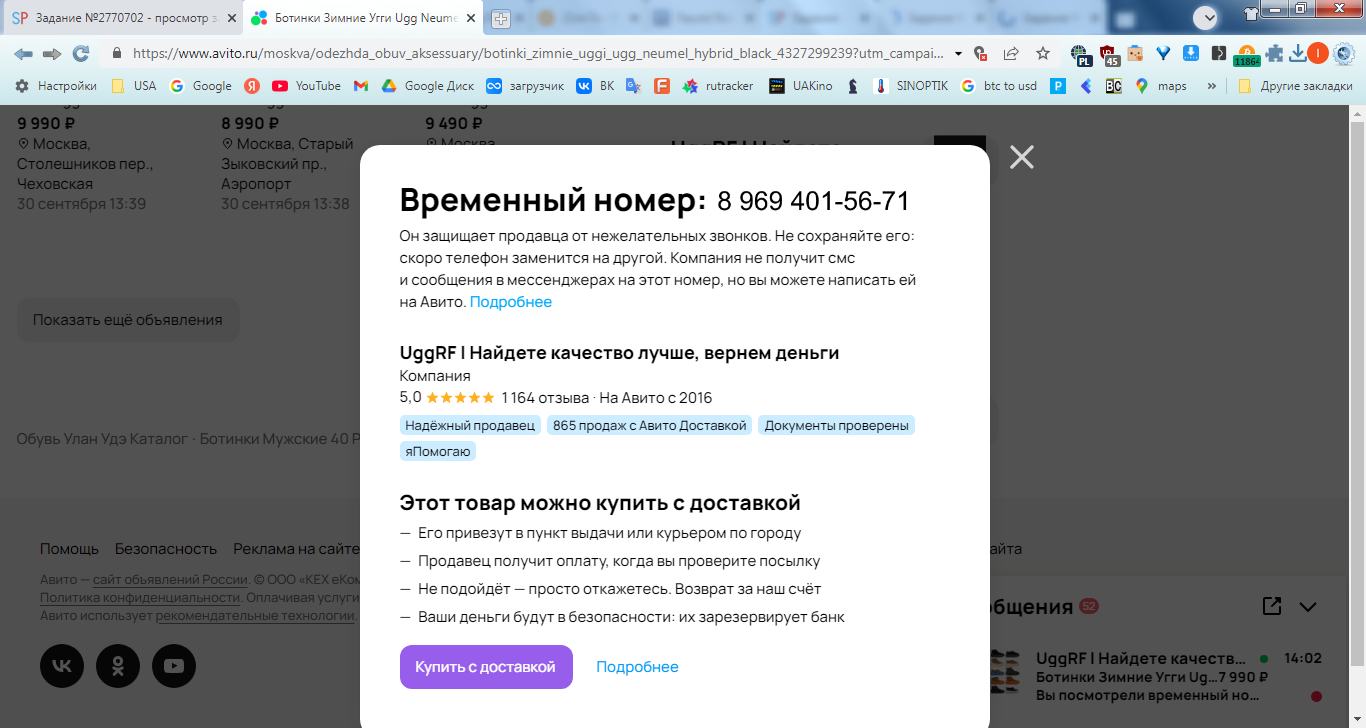Open the blue download arrow extension
The width and height of the screenshot is (1366, 728).
[1191, 54]
